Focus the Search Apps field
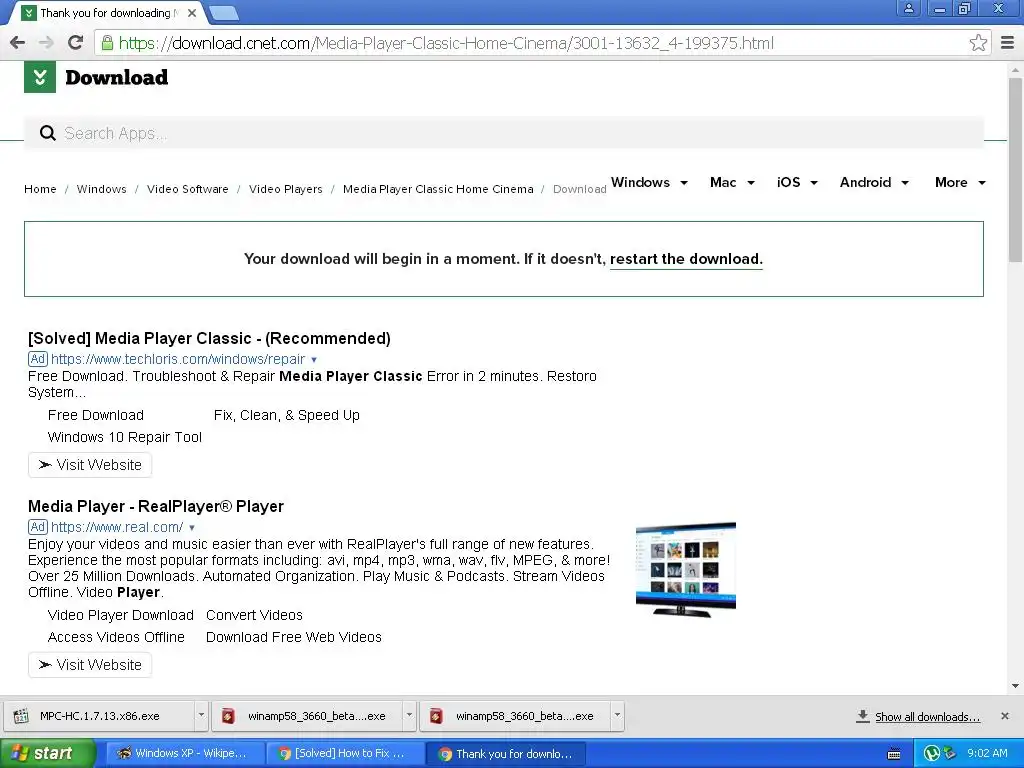 [x=504, y=133]
